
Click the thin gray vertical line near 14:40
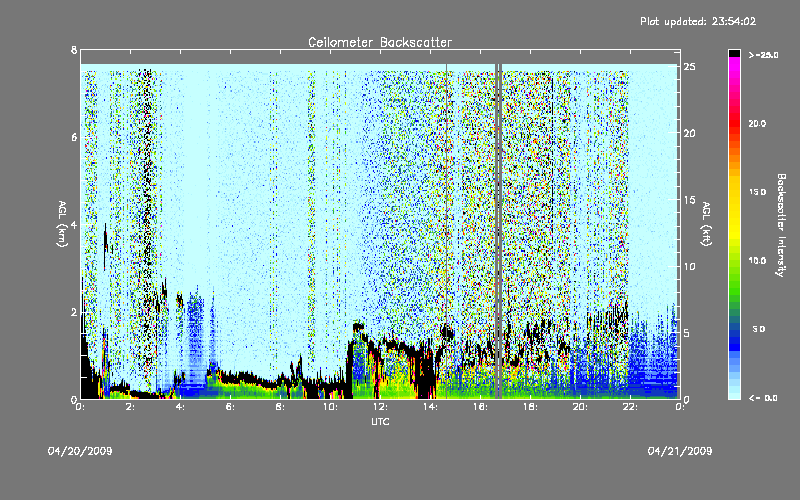coord(446,231)
